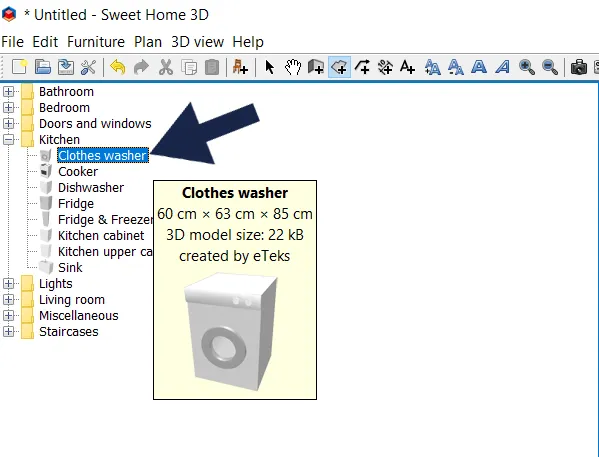Choose the Create walls tool
This screenshot has height=457, width=599.
tap(316, 67)
